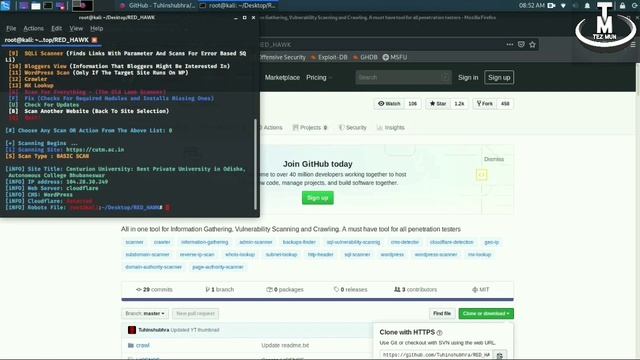
Task: Open terminal Help menu
Action: point(96,28)
